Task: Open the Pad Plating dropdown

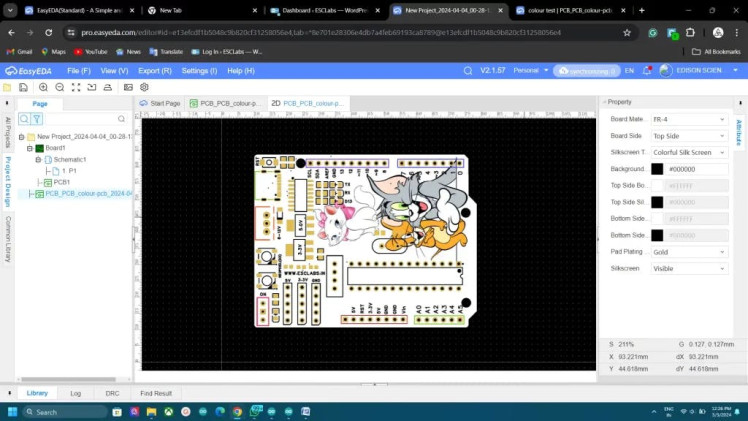Action: [689, 252]
